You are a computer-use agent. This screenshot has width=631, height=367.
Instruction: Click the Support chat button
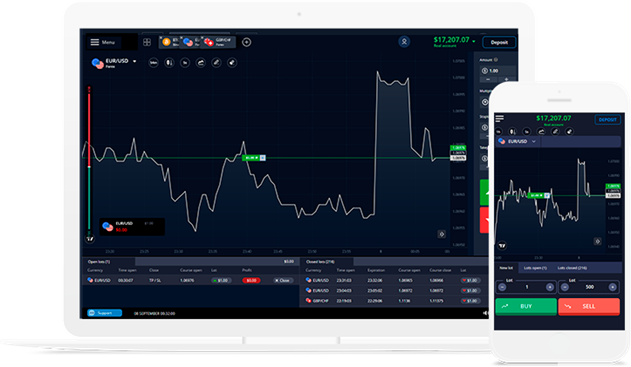click(x=105, y=313)
